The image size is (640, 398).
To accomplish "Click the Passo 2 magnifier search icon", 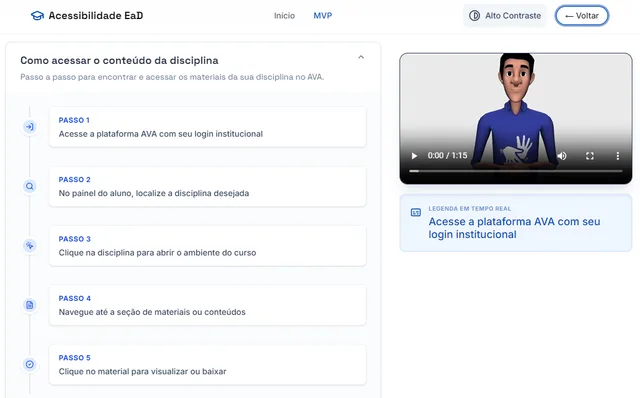I will (x=30, y=186).
